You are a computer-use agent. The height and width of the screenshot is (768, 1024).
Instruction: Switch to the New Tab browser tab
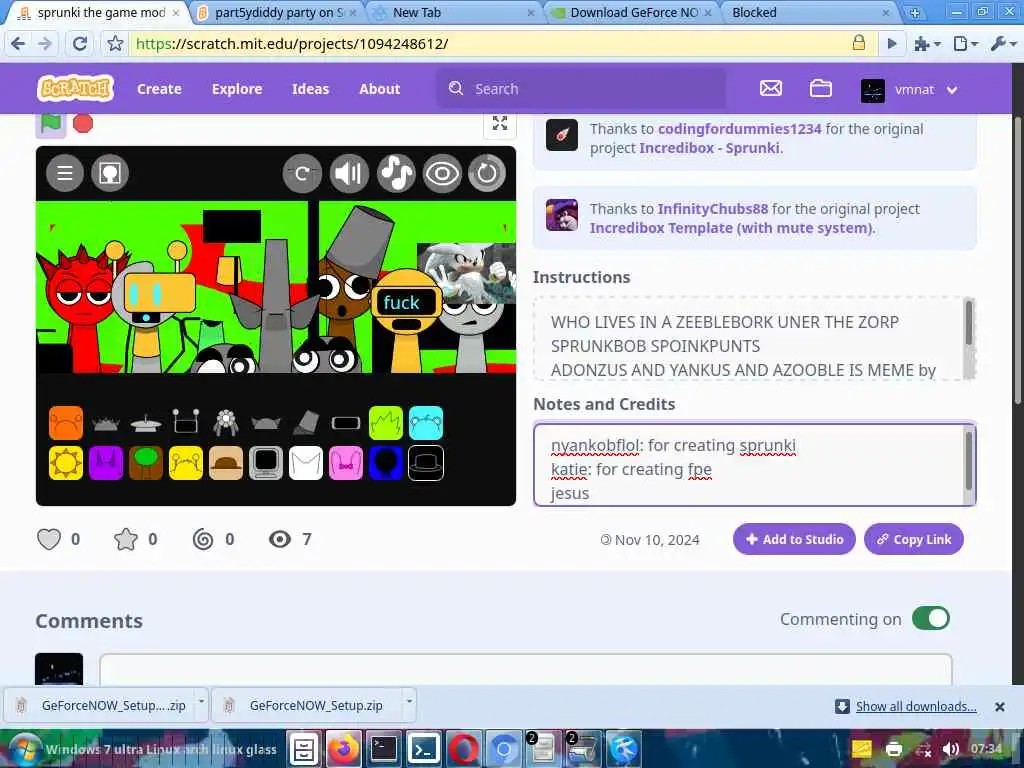pos(453,12)
